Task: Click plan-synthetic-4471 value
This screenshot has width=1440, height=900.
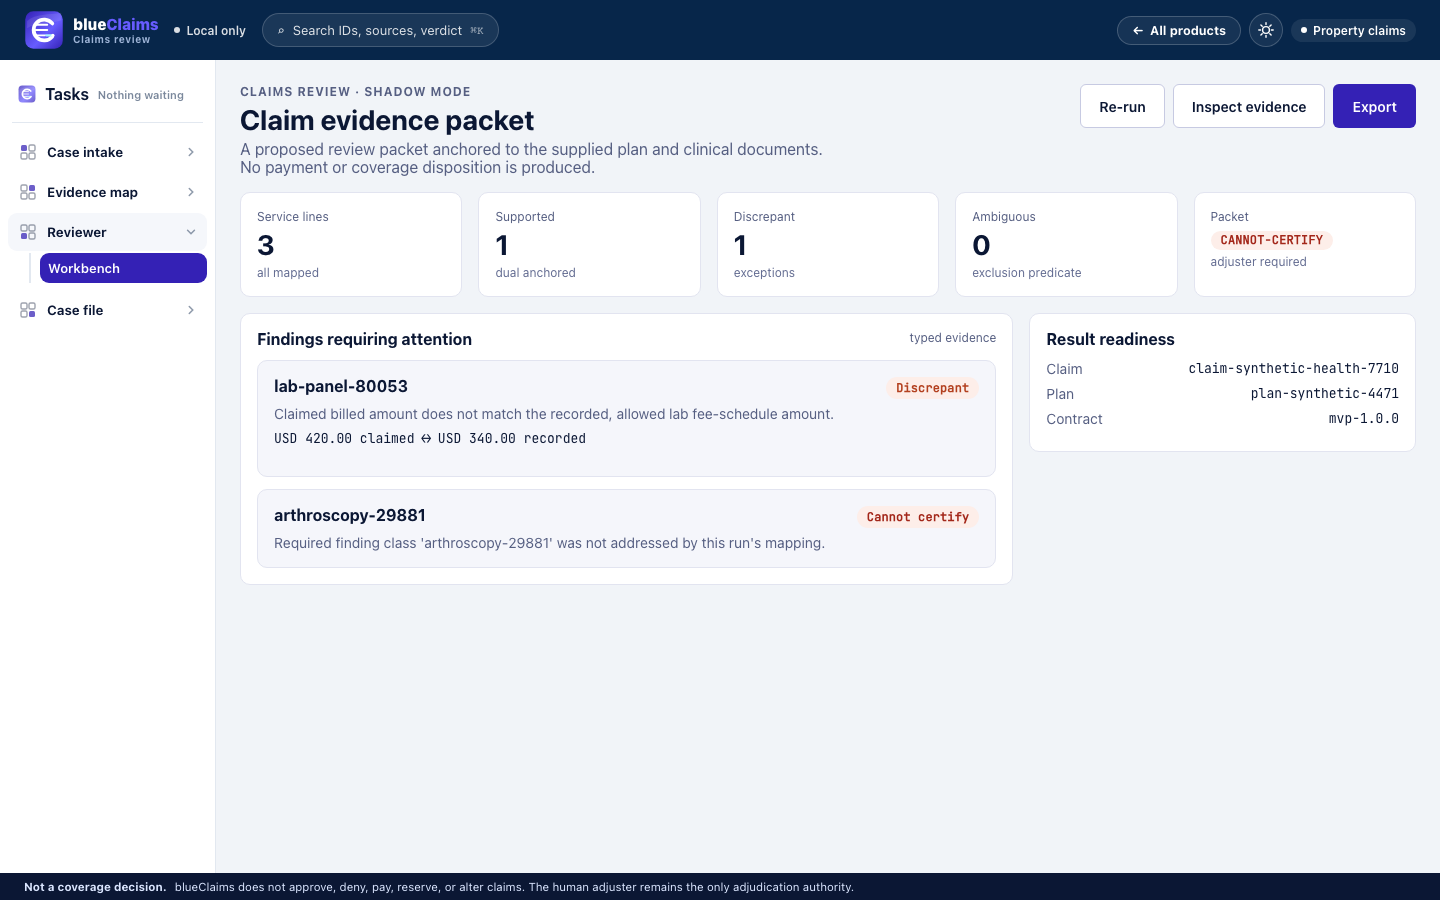Action: point(1324,394)
